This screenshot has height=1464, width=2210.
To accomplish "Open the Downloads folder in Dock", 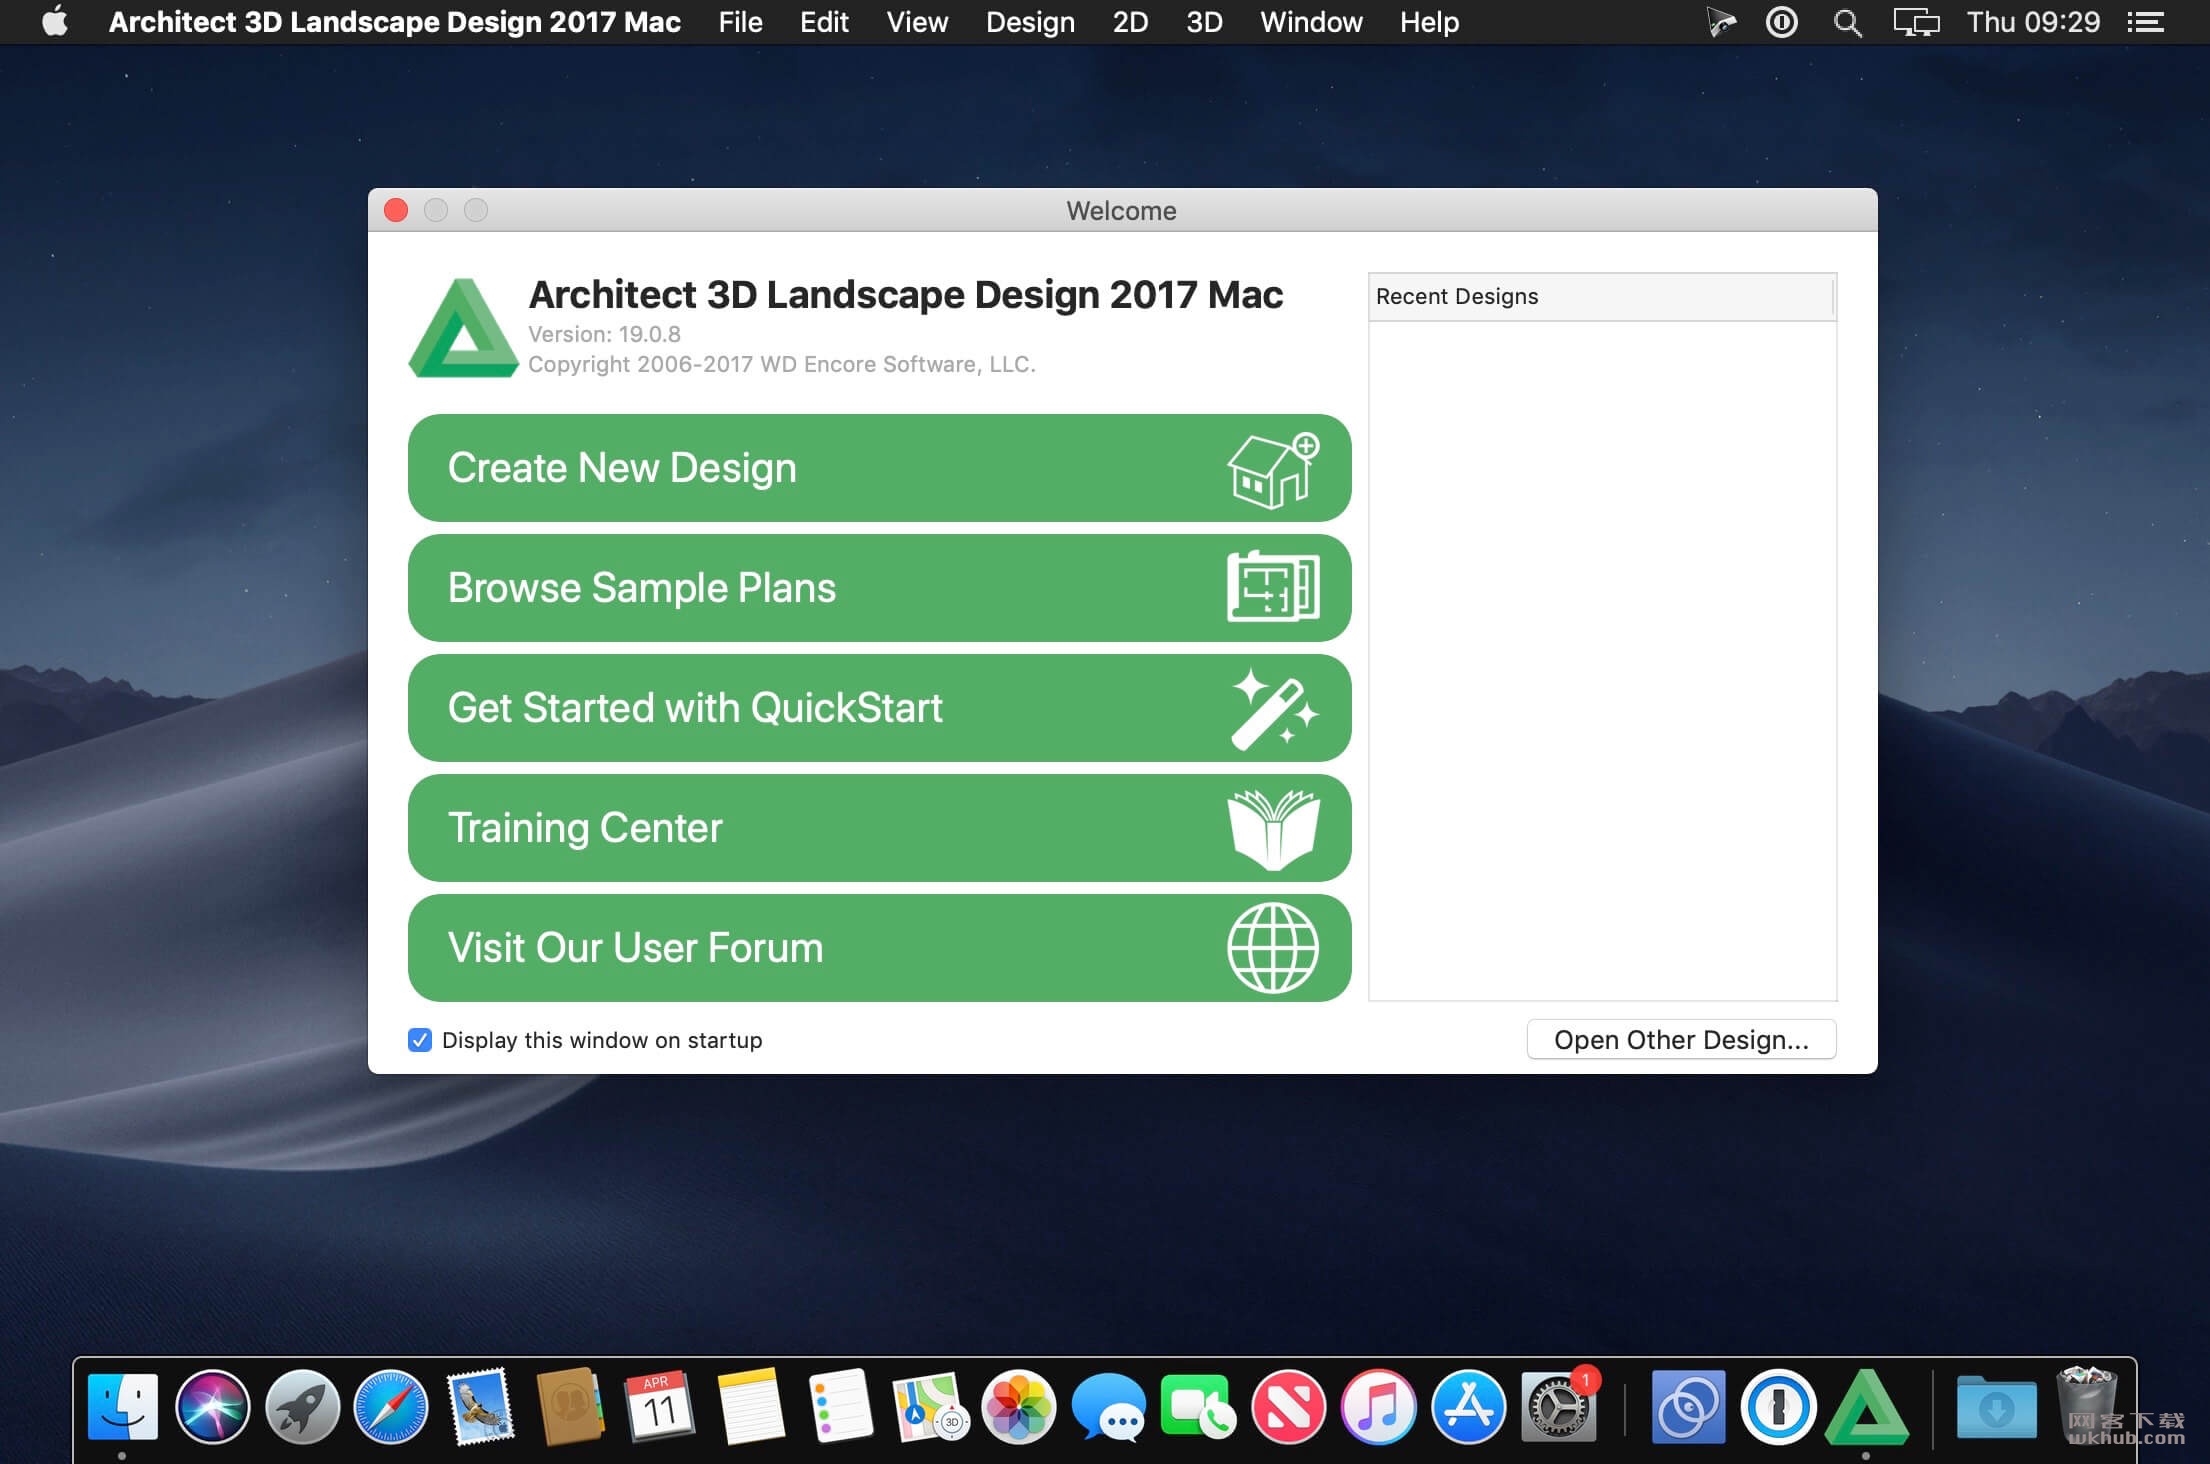I will tap(1996, 1407).
